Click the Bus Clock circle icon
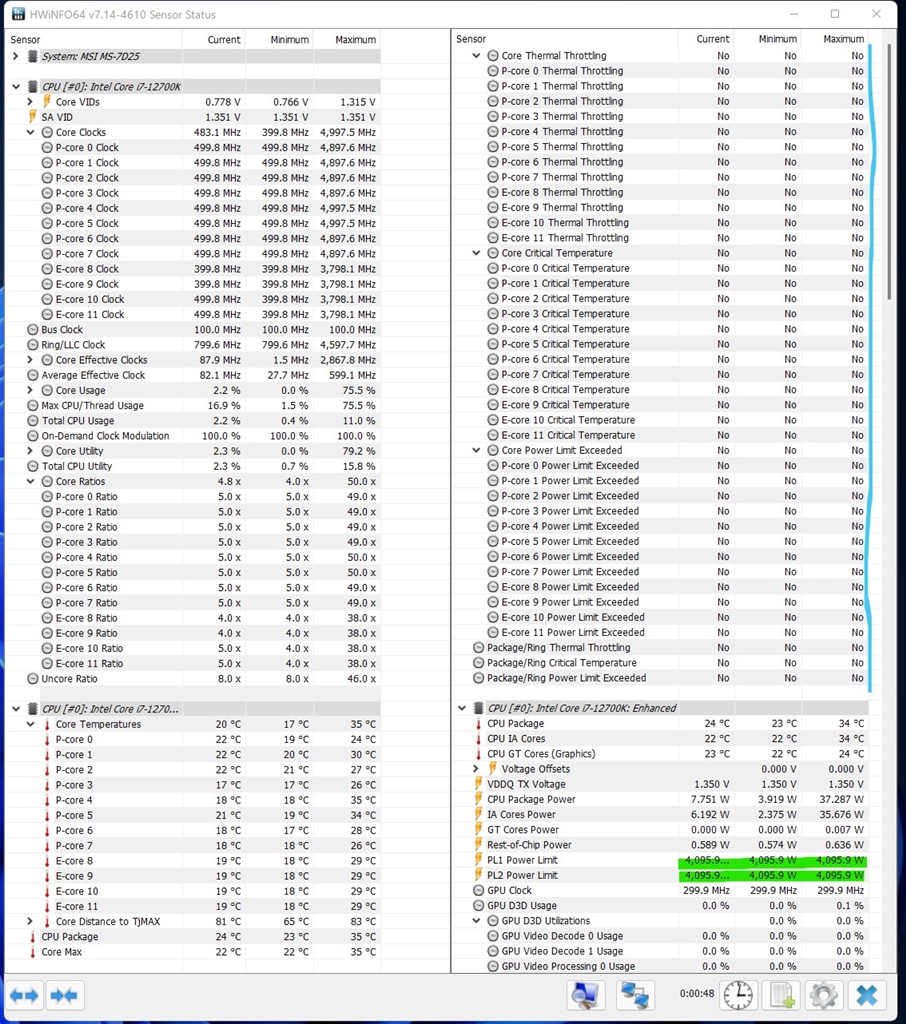Viewport: 906px width, 1024px height. coord(33,330)
